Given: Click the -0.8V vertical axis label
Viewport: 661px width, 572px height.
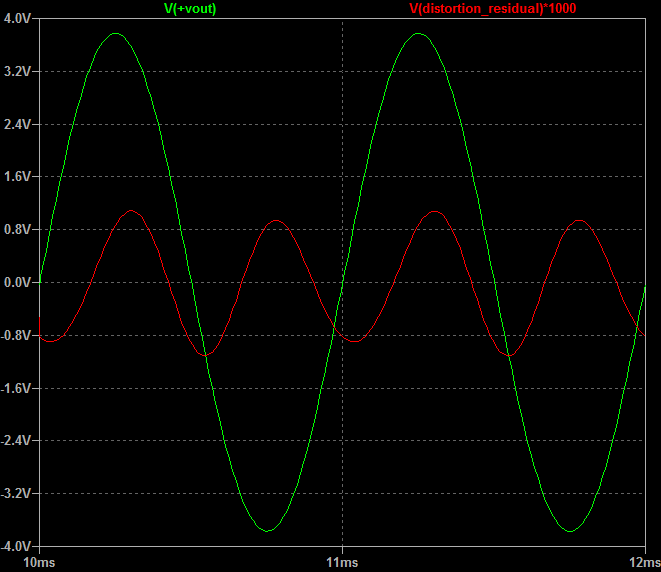Looking at the screenshot, I should pos(16,336).
